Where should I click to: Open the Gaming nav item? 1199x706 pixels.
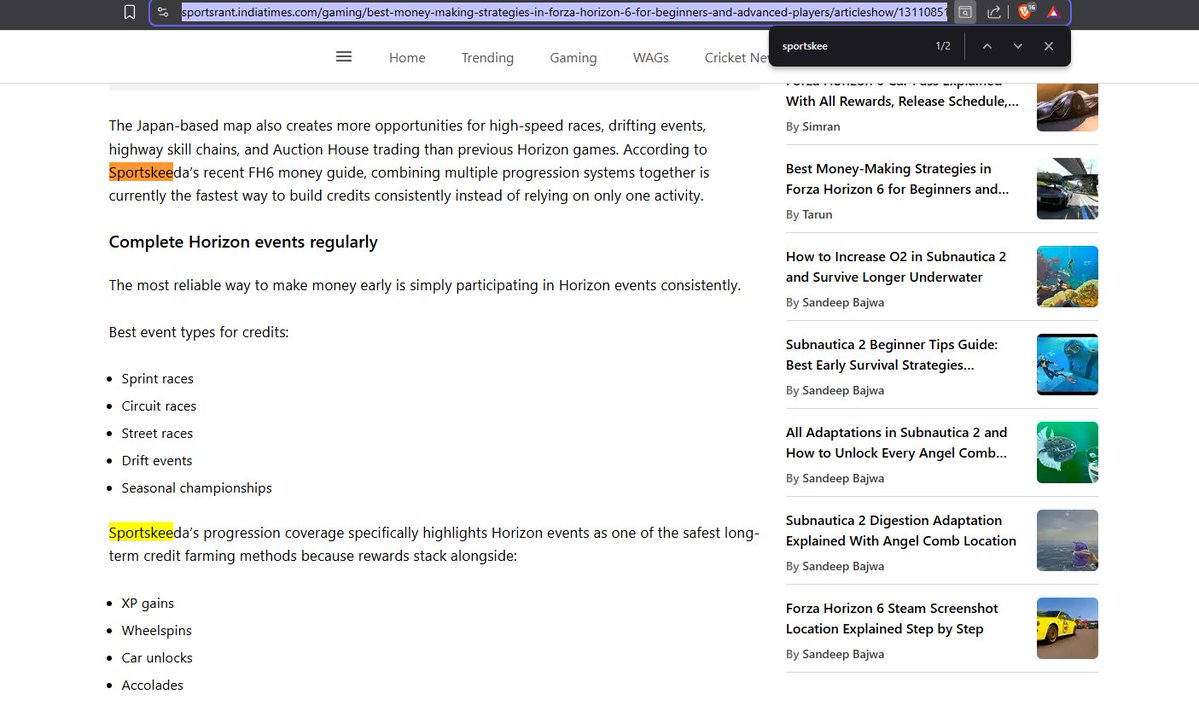click(573, 57)
